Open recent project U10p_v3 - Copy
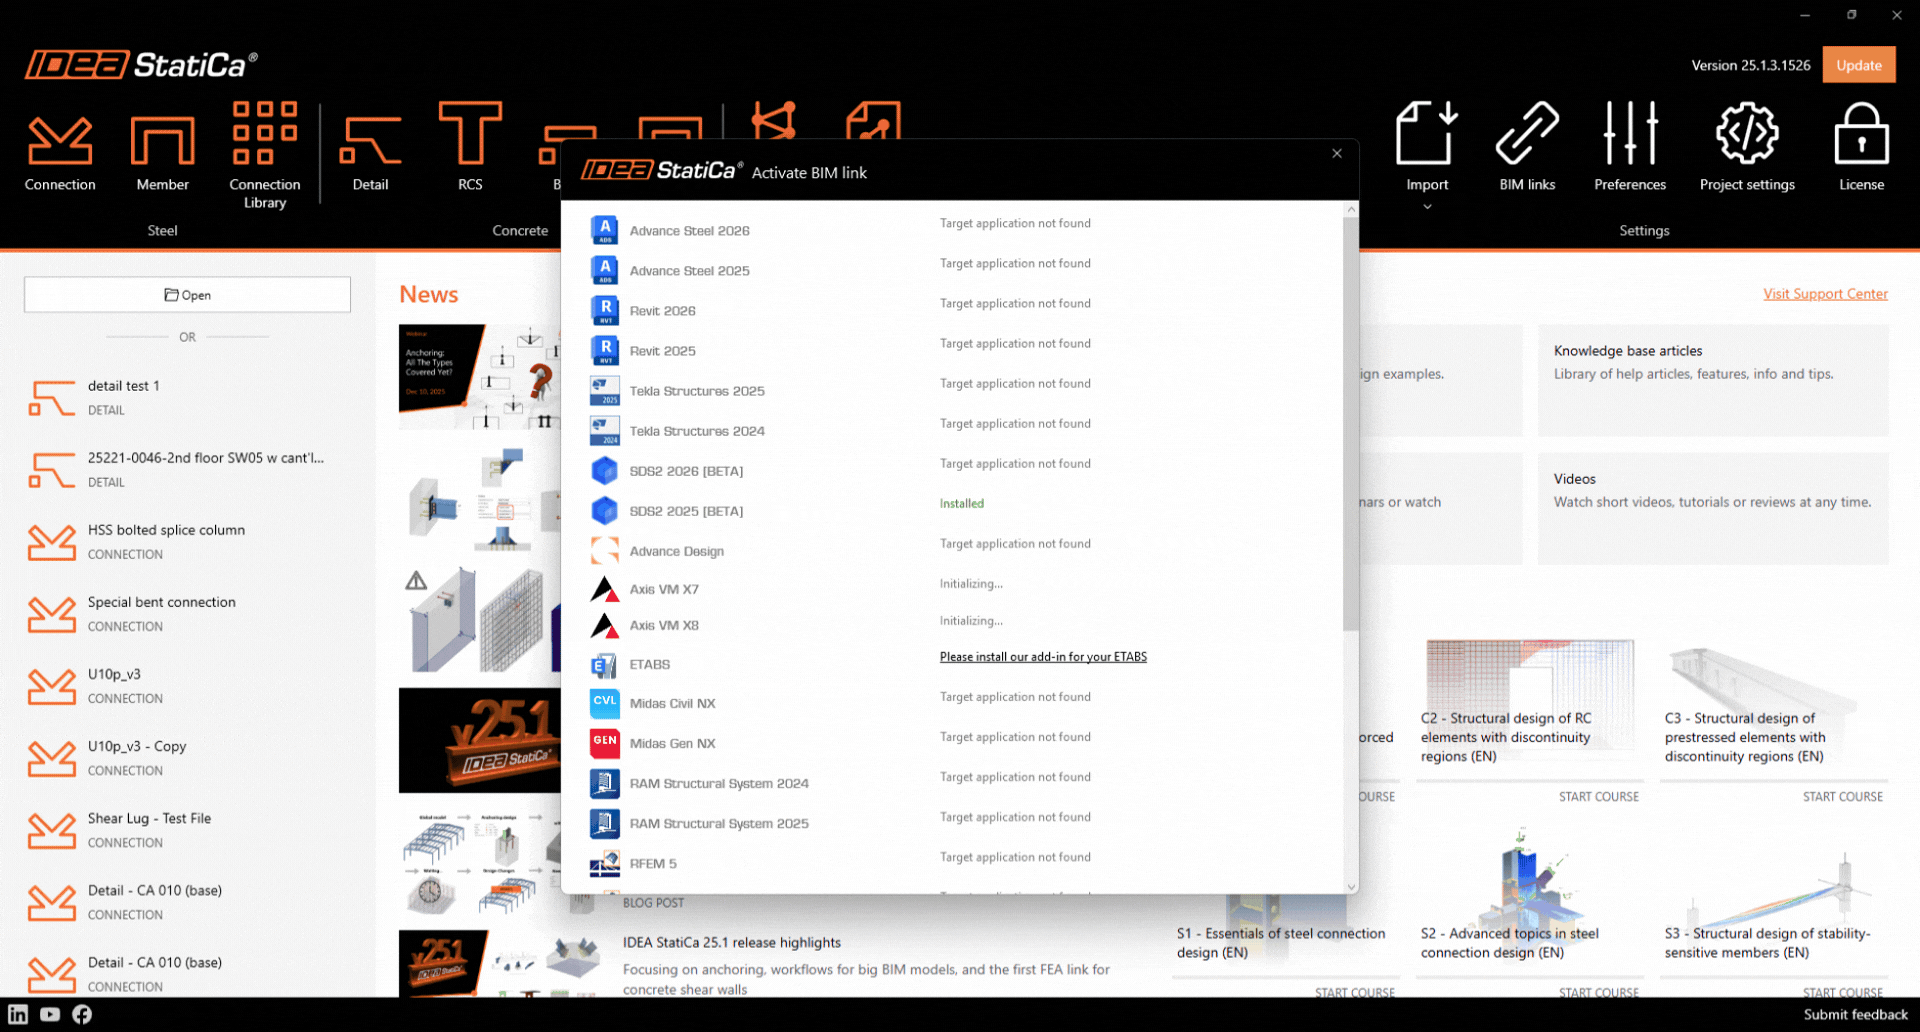This screenshot has height=1032, width=1920. pyautogui.click(x=187, y=757)
